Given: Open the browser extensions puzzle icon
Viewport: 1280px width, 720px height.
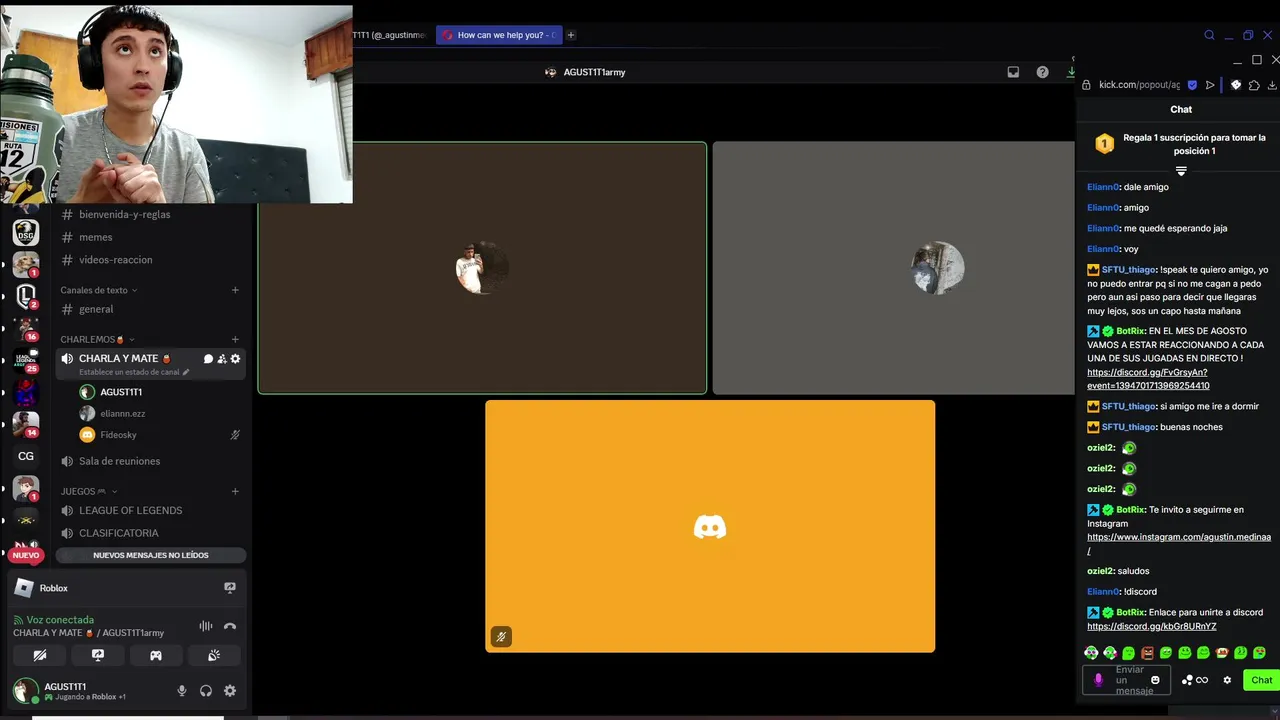Looking at the screenshot, I should pos(1254,85).
